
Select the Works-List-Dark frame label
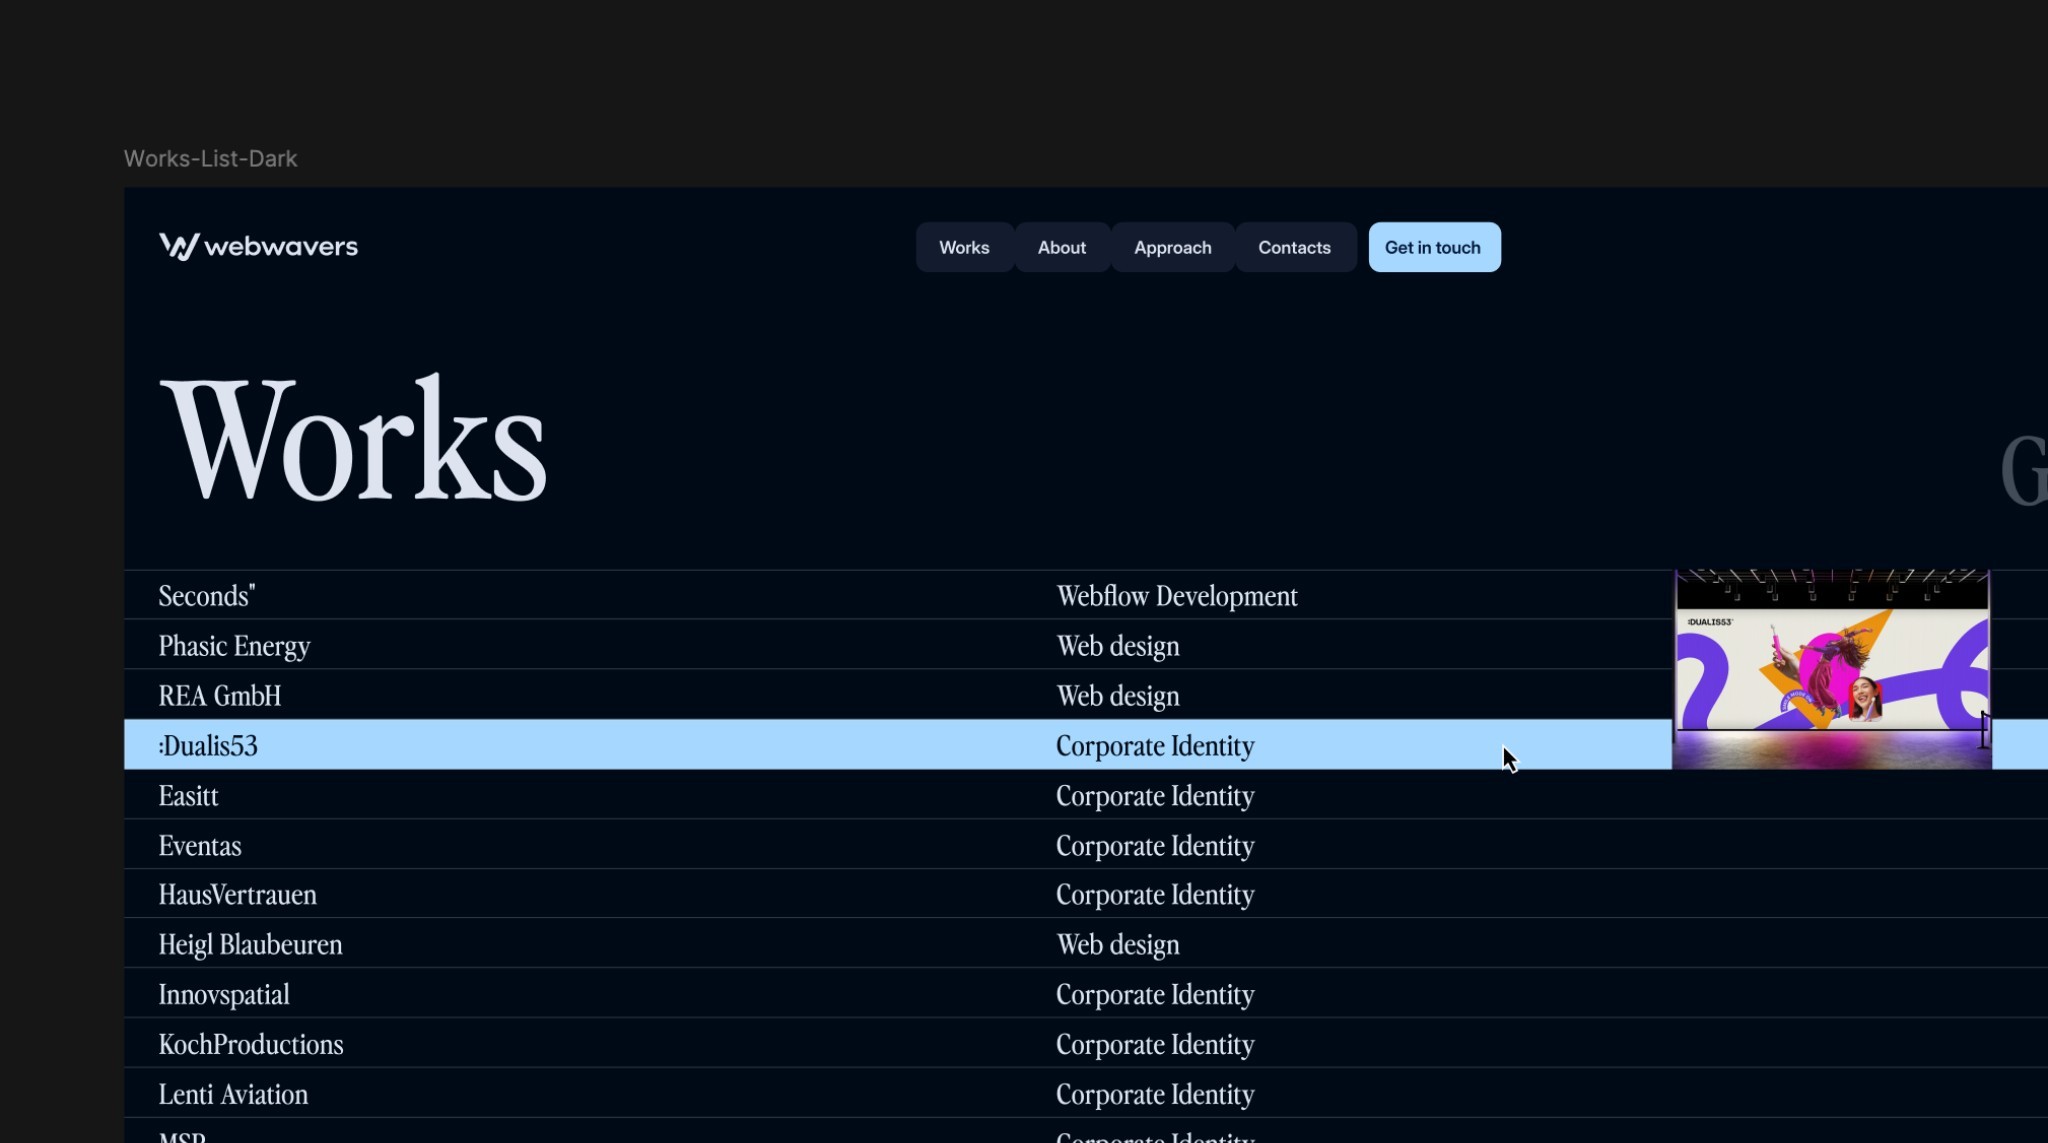coord(210,159)
